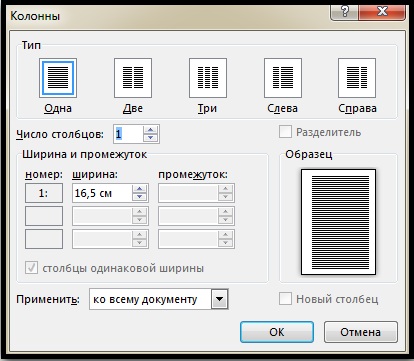
Task: Increase Число столбцов with up arrow
Action: (151, 130)
